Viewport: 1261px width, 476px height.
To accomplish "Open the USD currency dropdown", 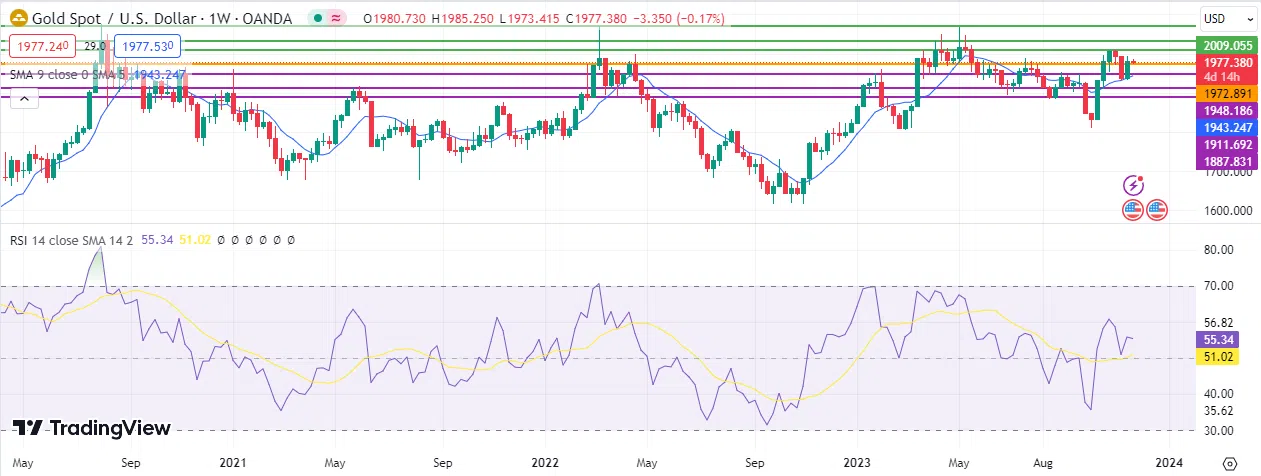I will 1227,18.
